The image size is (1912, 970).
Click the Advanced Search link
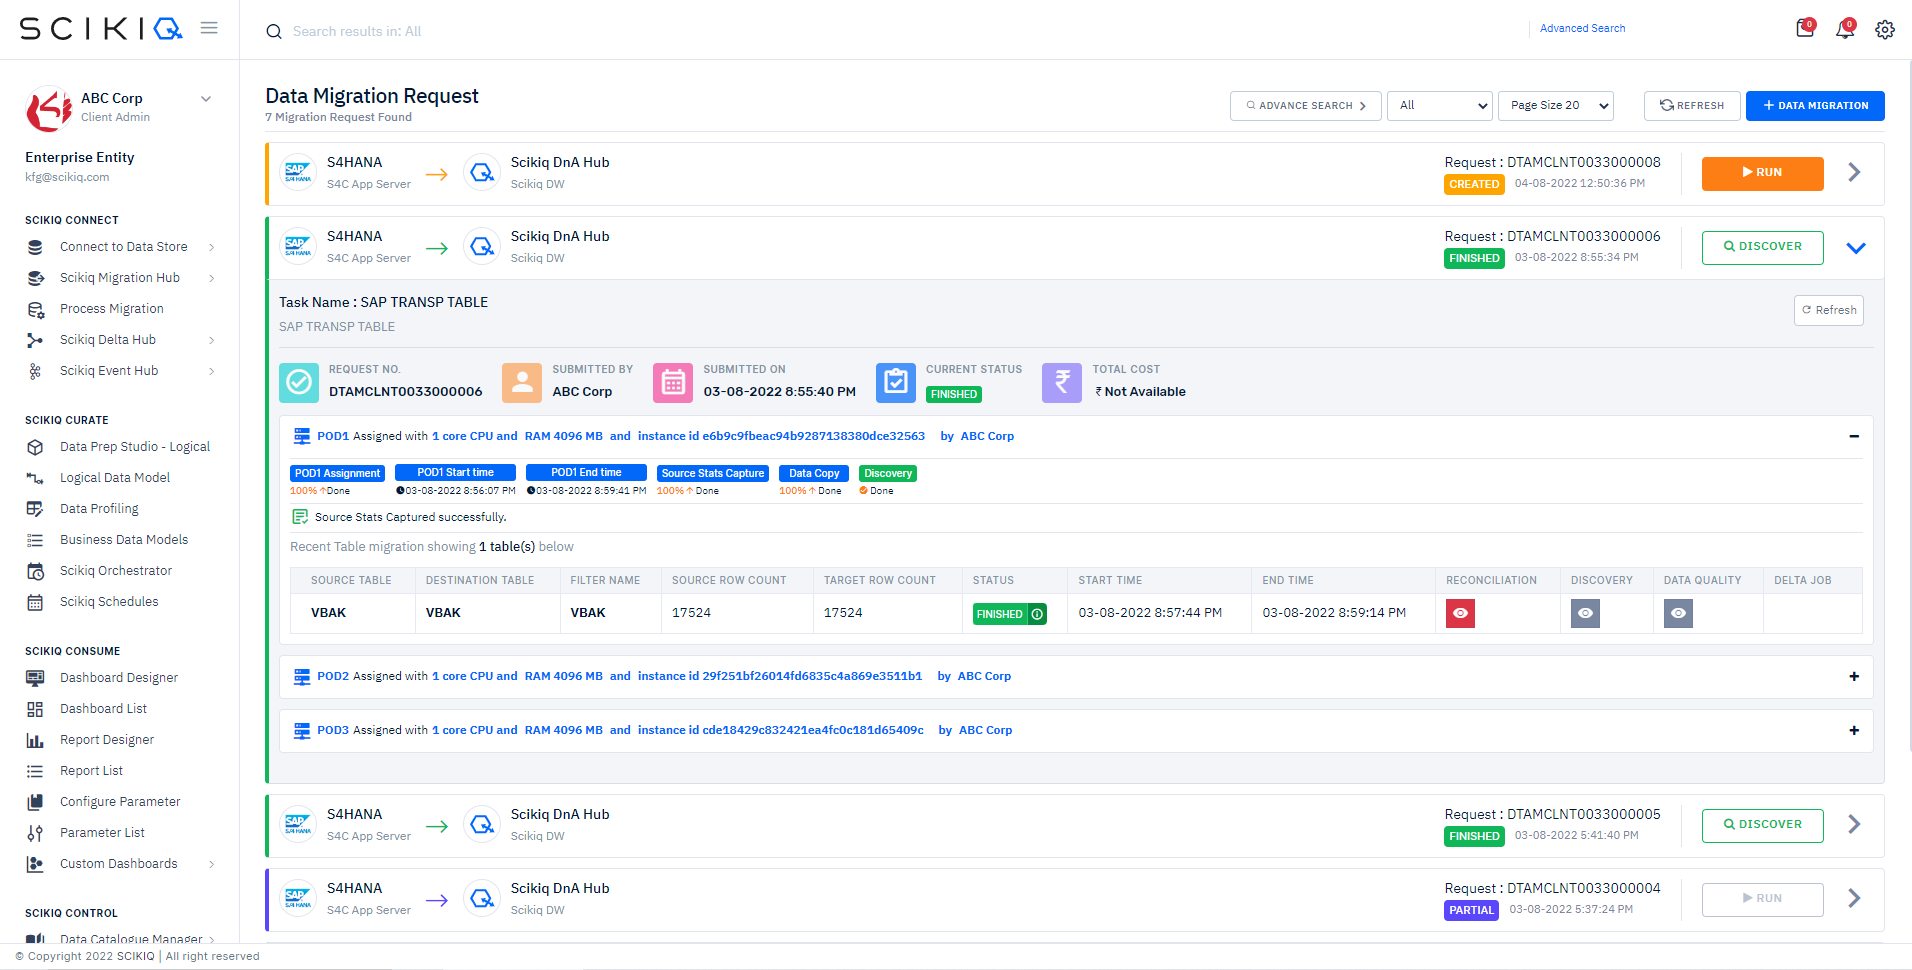click(1582, 28)
